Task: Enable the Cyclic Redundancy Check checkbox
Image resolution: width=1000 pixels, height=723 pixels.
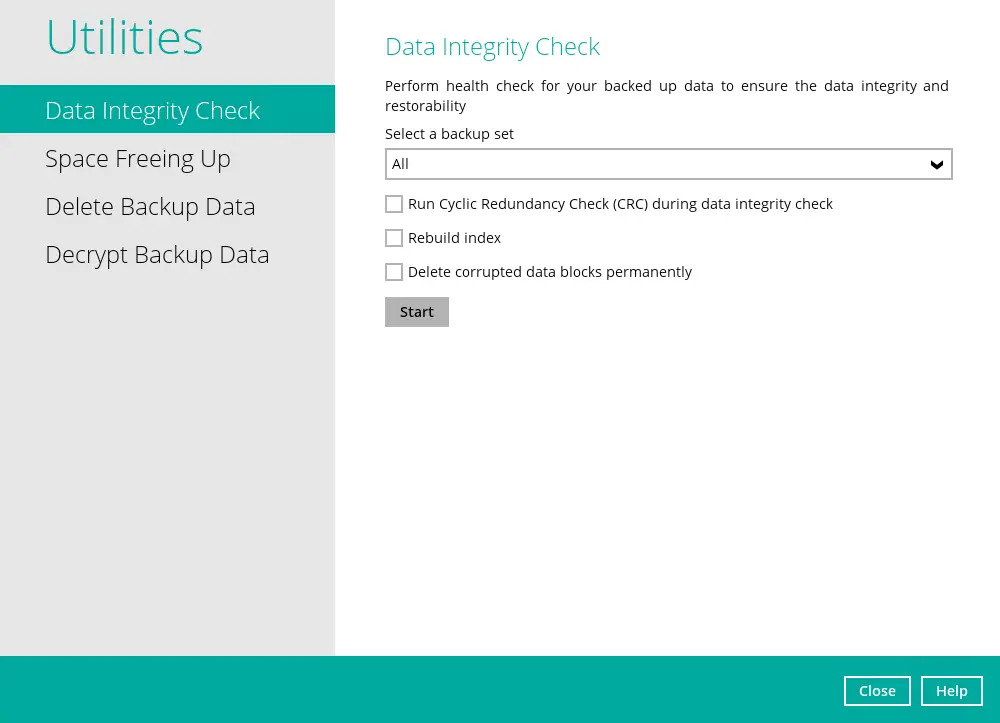Action: click(x=394, y=204)
